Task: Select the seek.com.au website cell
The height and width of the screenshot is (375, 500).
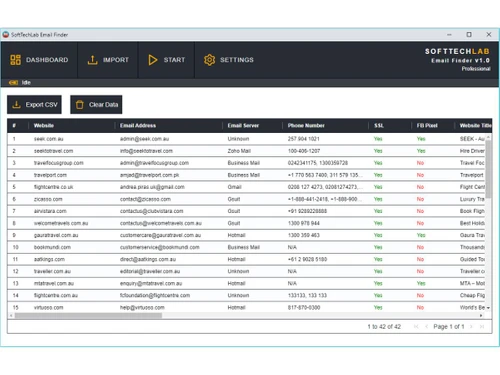Action: coord(49,139)
